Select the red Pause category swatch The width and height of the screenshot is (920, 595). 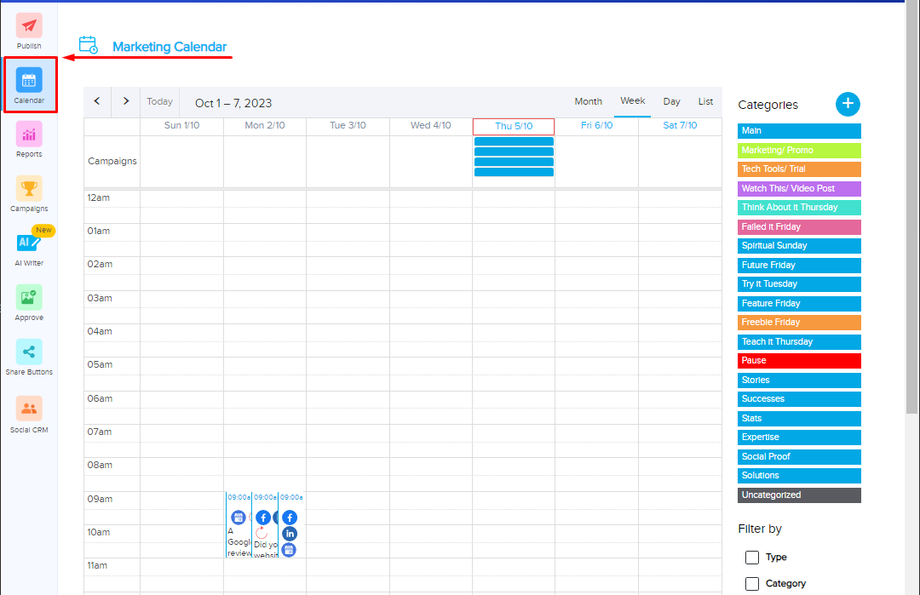pyautogui.click(x=799, y=360)
